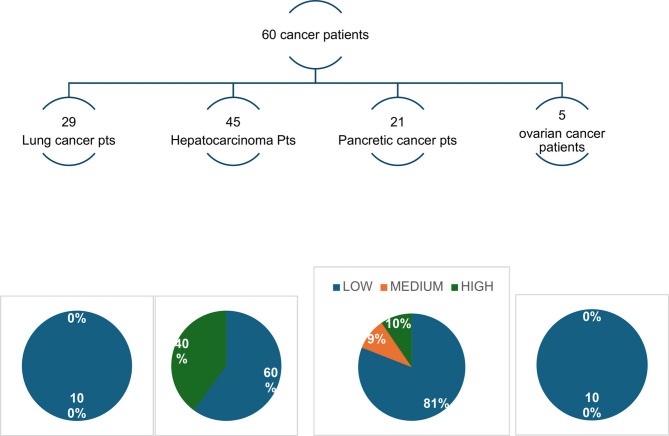Click the blue 81% slice of pancreatic pie
Screen dimensions: 669x436
(x=416, y=390)
